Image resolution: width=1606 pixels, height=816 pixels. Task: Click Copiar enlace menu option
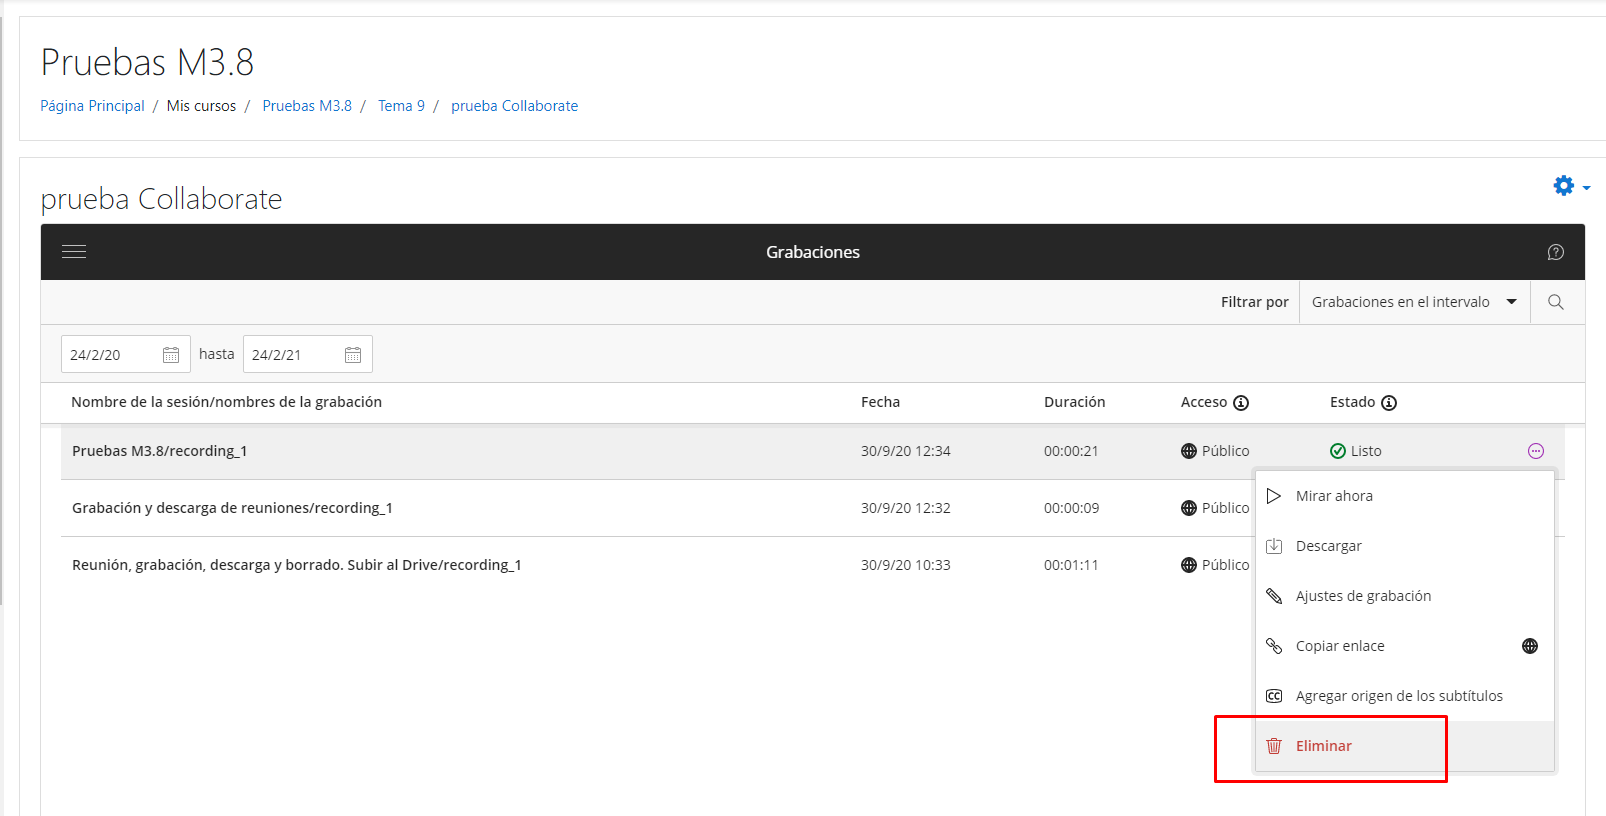(x=1340, y=646)
